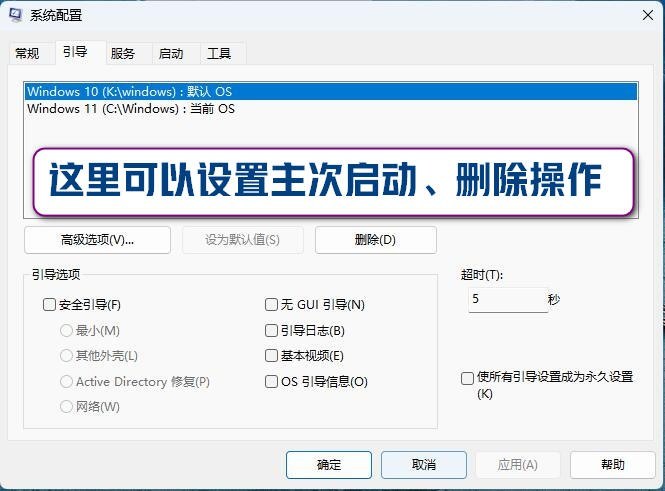Enable the 安全引导(F) checkbox
Image resolution: width=665 pixels, height=491 pixels.
pos(50,305)
